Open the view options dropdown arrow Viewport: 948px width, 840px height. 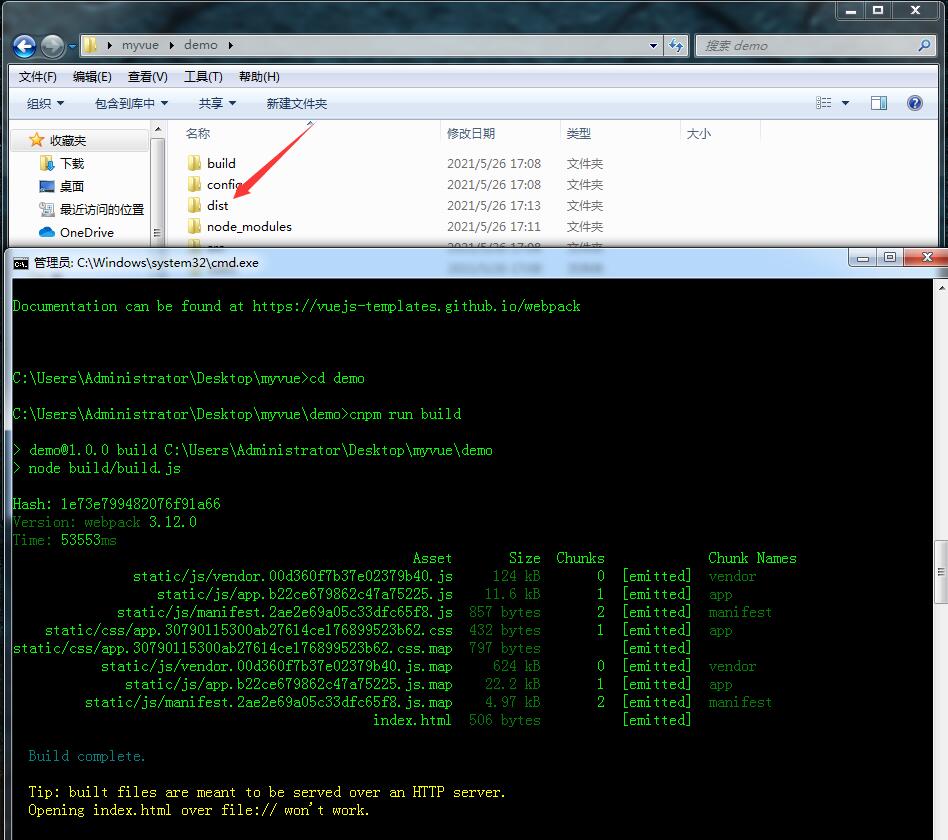click(845, 103)
